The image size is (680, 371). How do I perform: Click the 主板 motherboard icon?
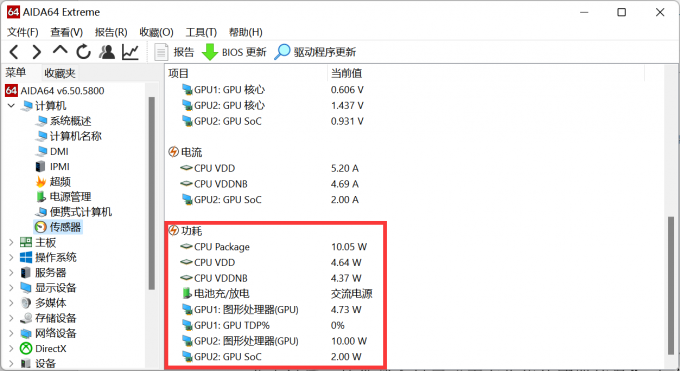(x=26, y=242)
